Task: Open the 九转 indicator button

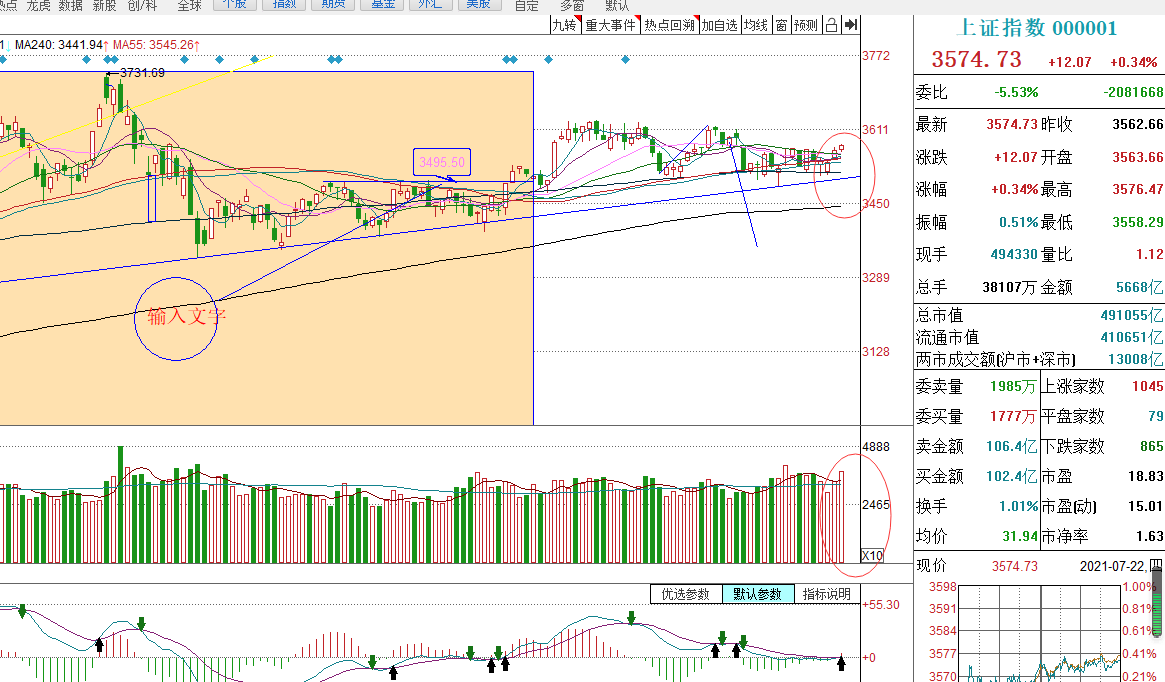Action: click(x=565, y=25)
